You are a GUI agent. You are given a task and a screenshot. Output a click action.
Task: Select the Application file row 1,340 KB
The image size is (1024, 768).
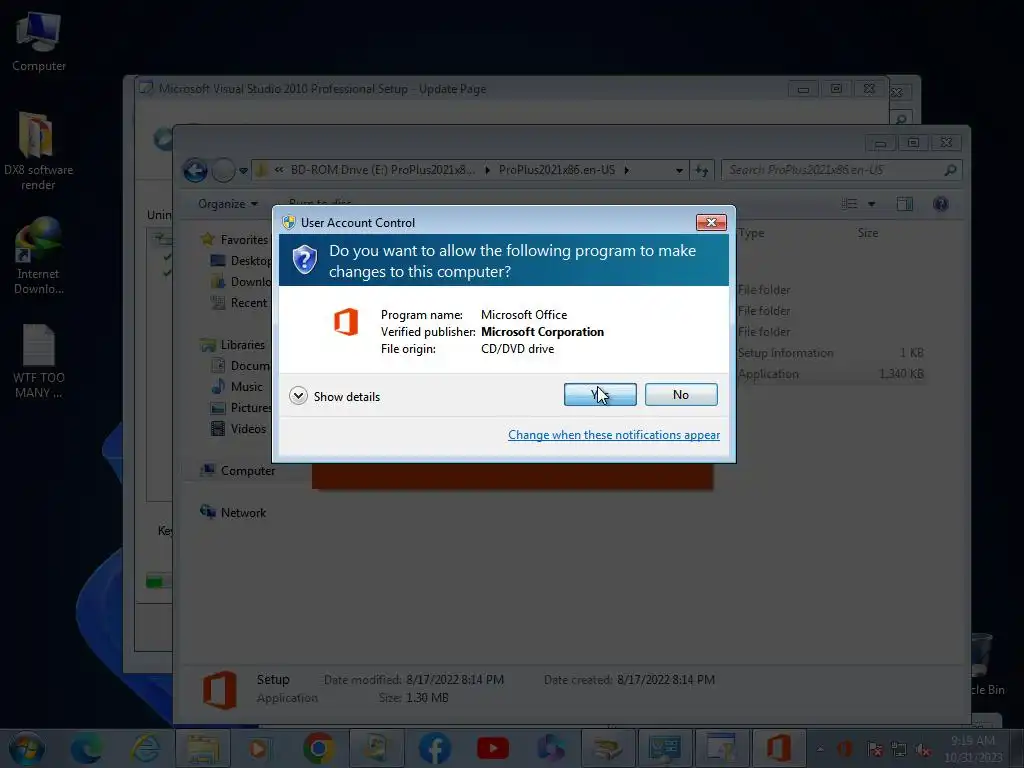click(x=831, y=374)
